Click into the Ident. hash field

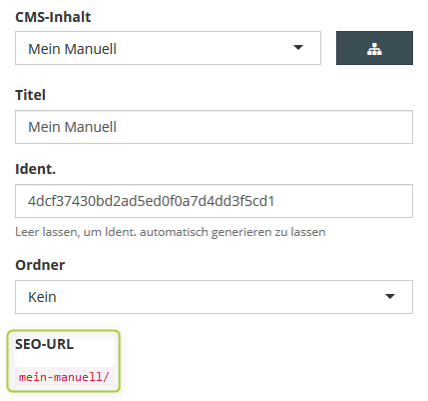point(214,201)
